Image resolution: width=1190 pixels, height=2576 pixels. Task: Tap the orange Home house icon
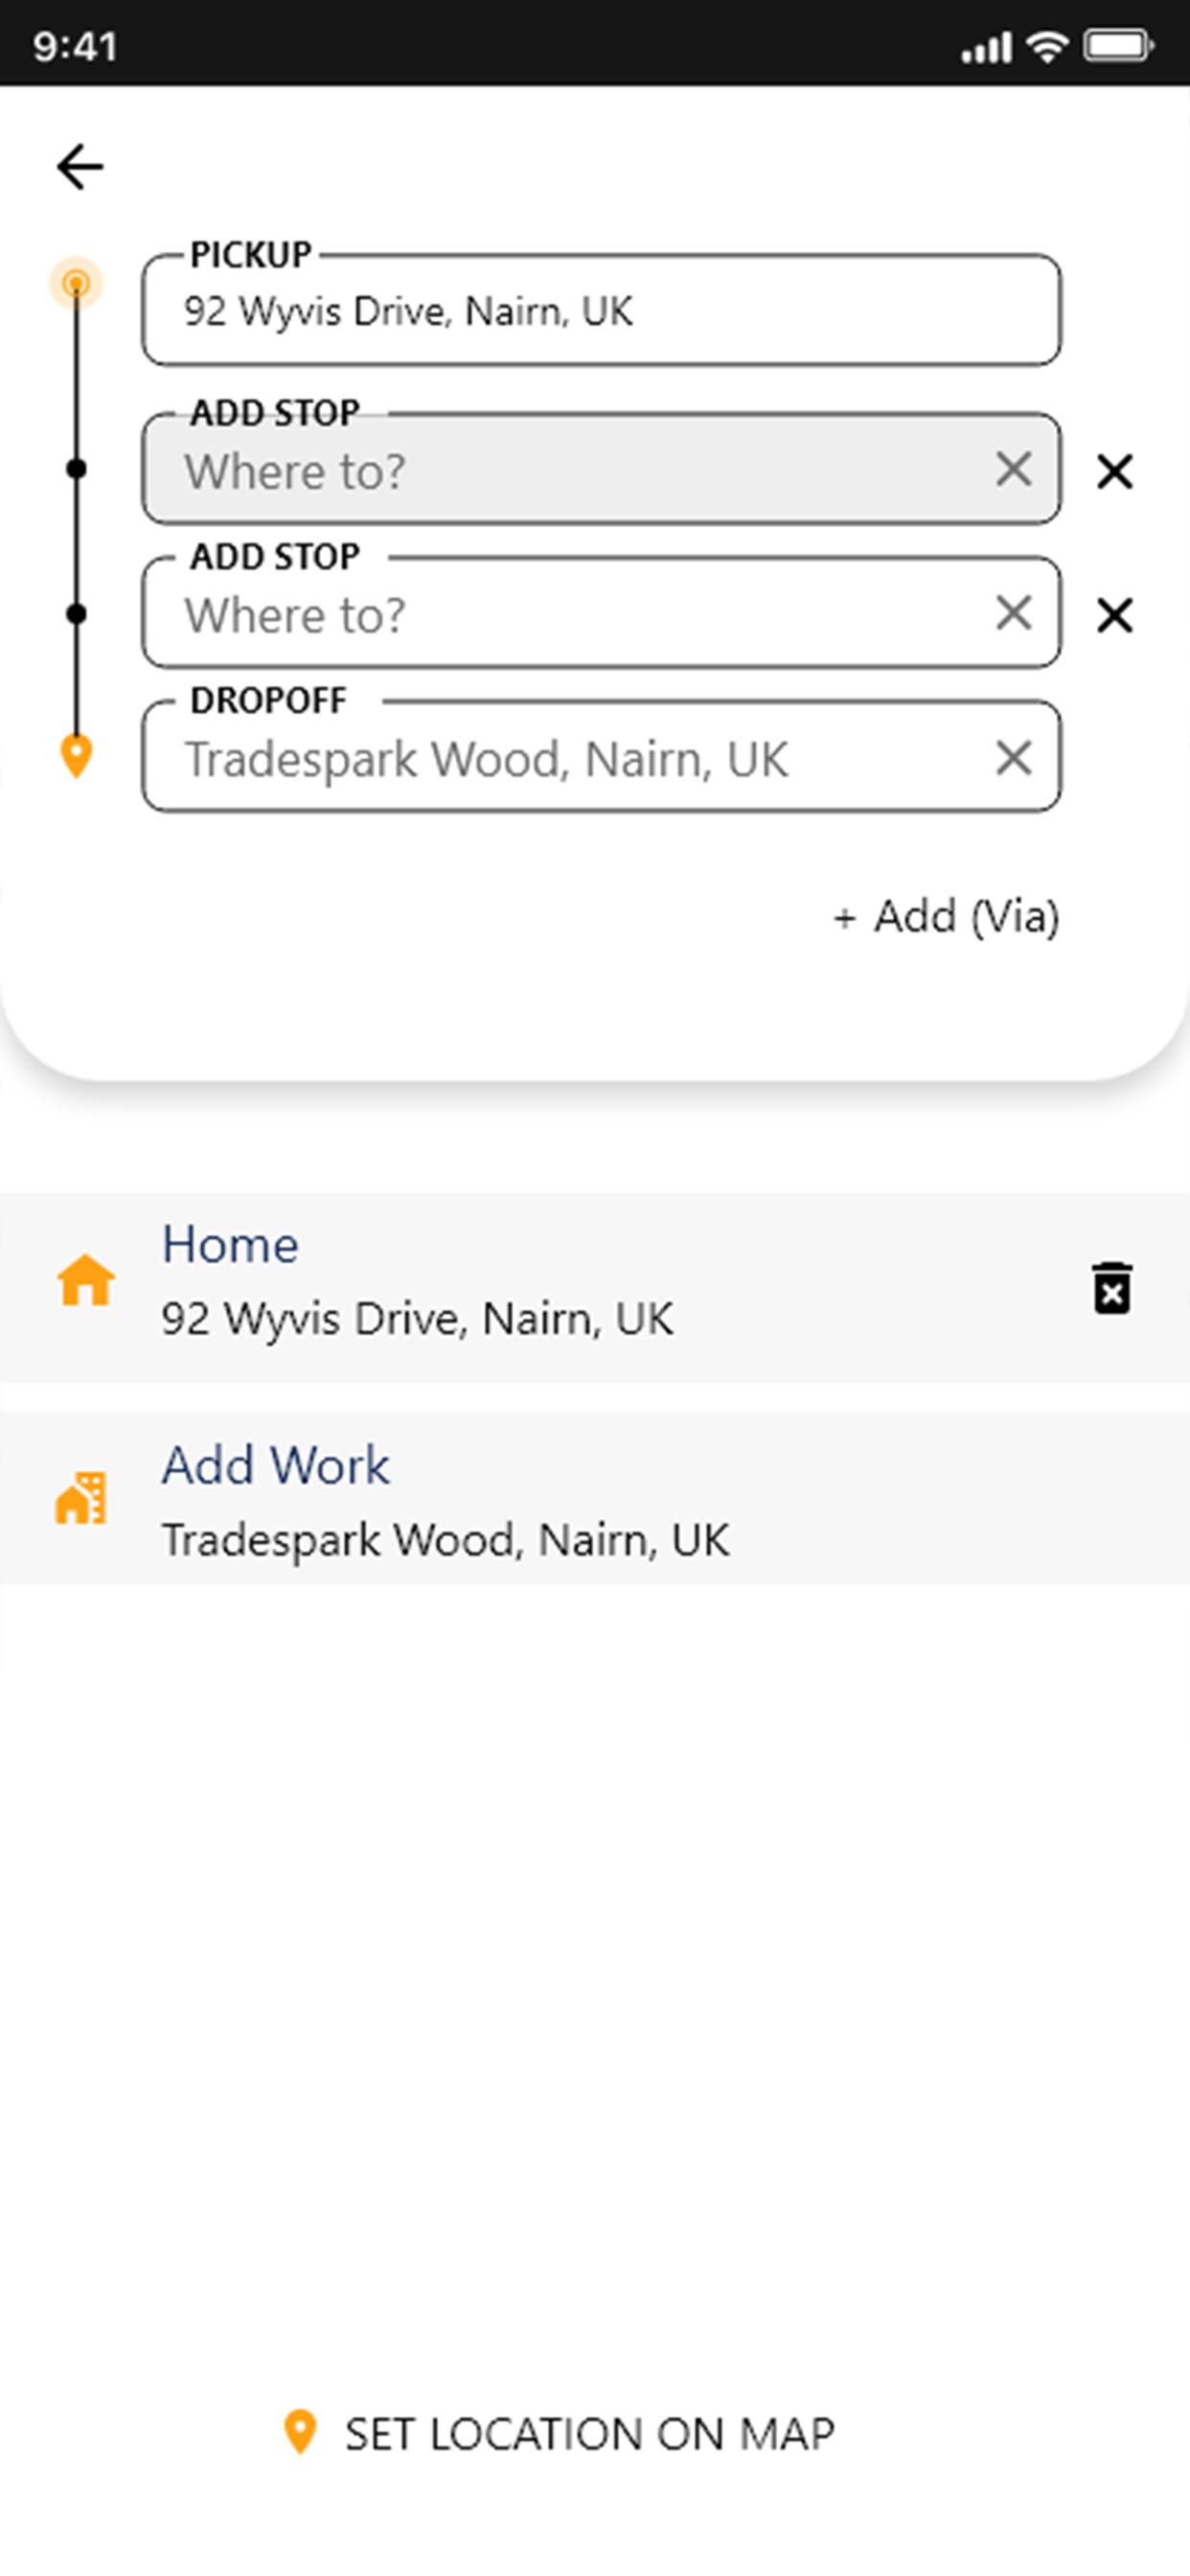(86, 1279)
